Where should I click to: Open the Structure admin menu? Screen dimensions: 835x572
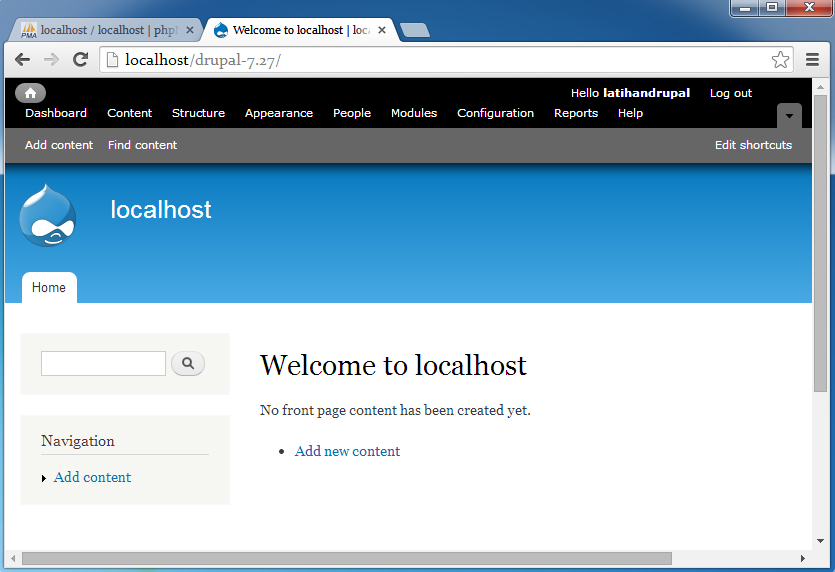(x=198, y=113)
